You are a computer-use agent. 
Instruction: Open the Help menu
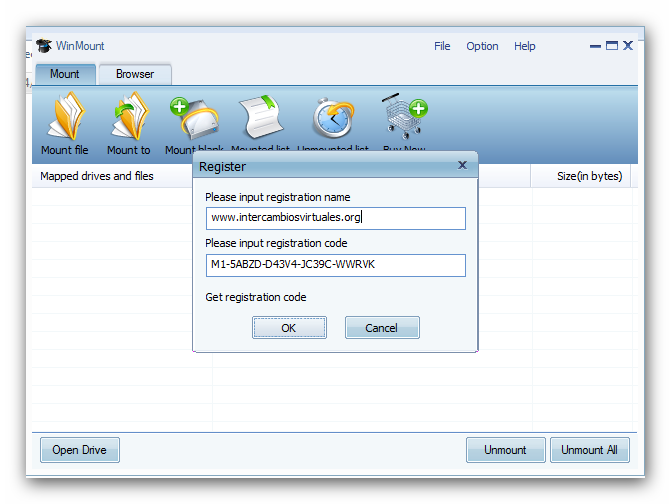(x=525, y=46)
